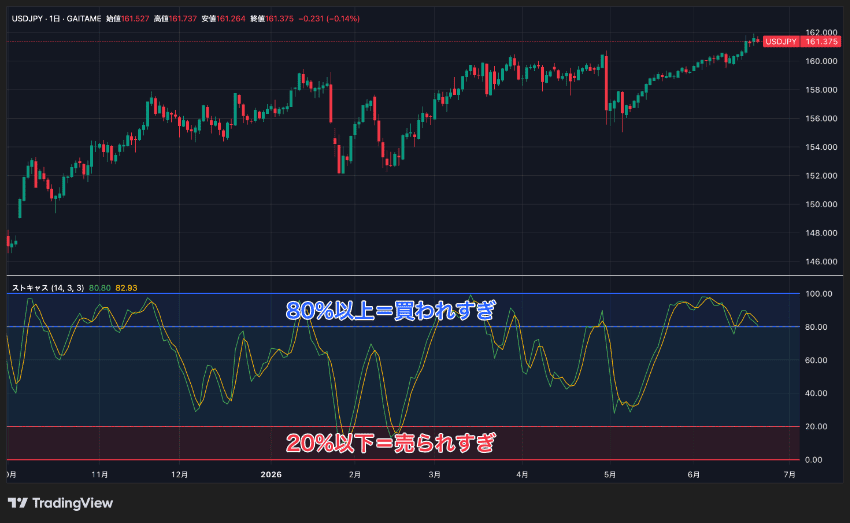Click the ストキャス (14, 3, 3) indicator label

tap(48, 288)
